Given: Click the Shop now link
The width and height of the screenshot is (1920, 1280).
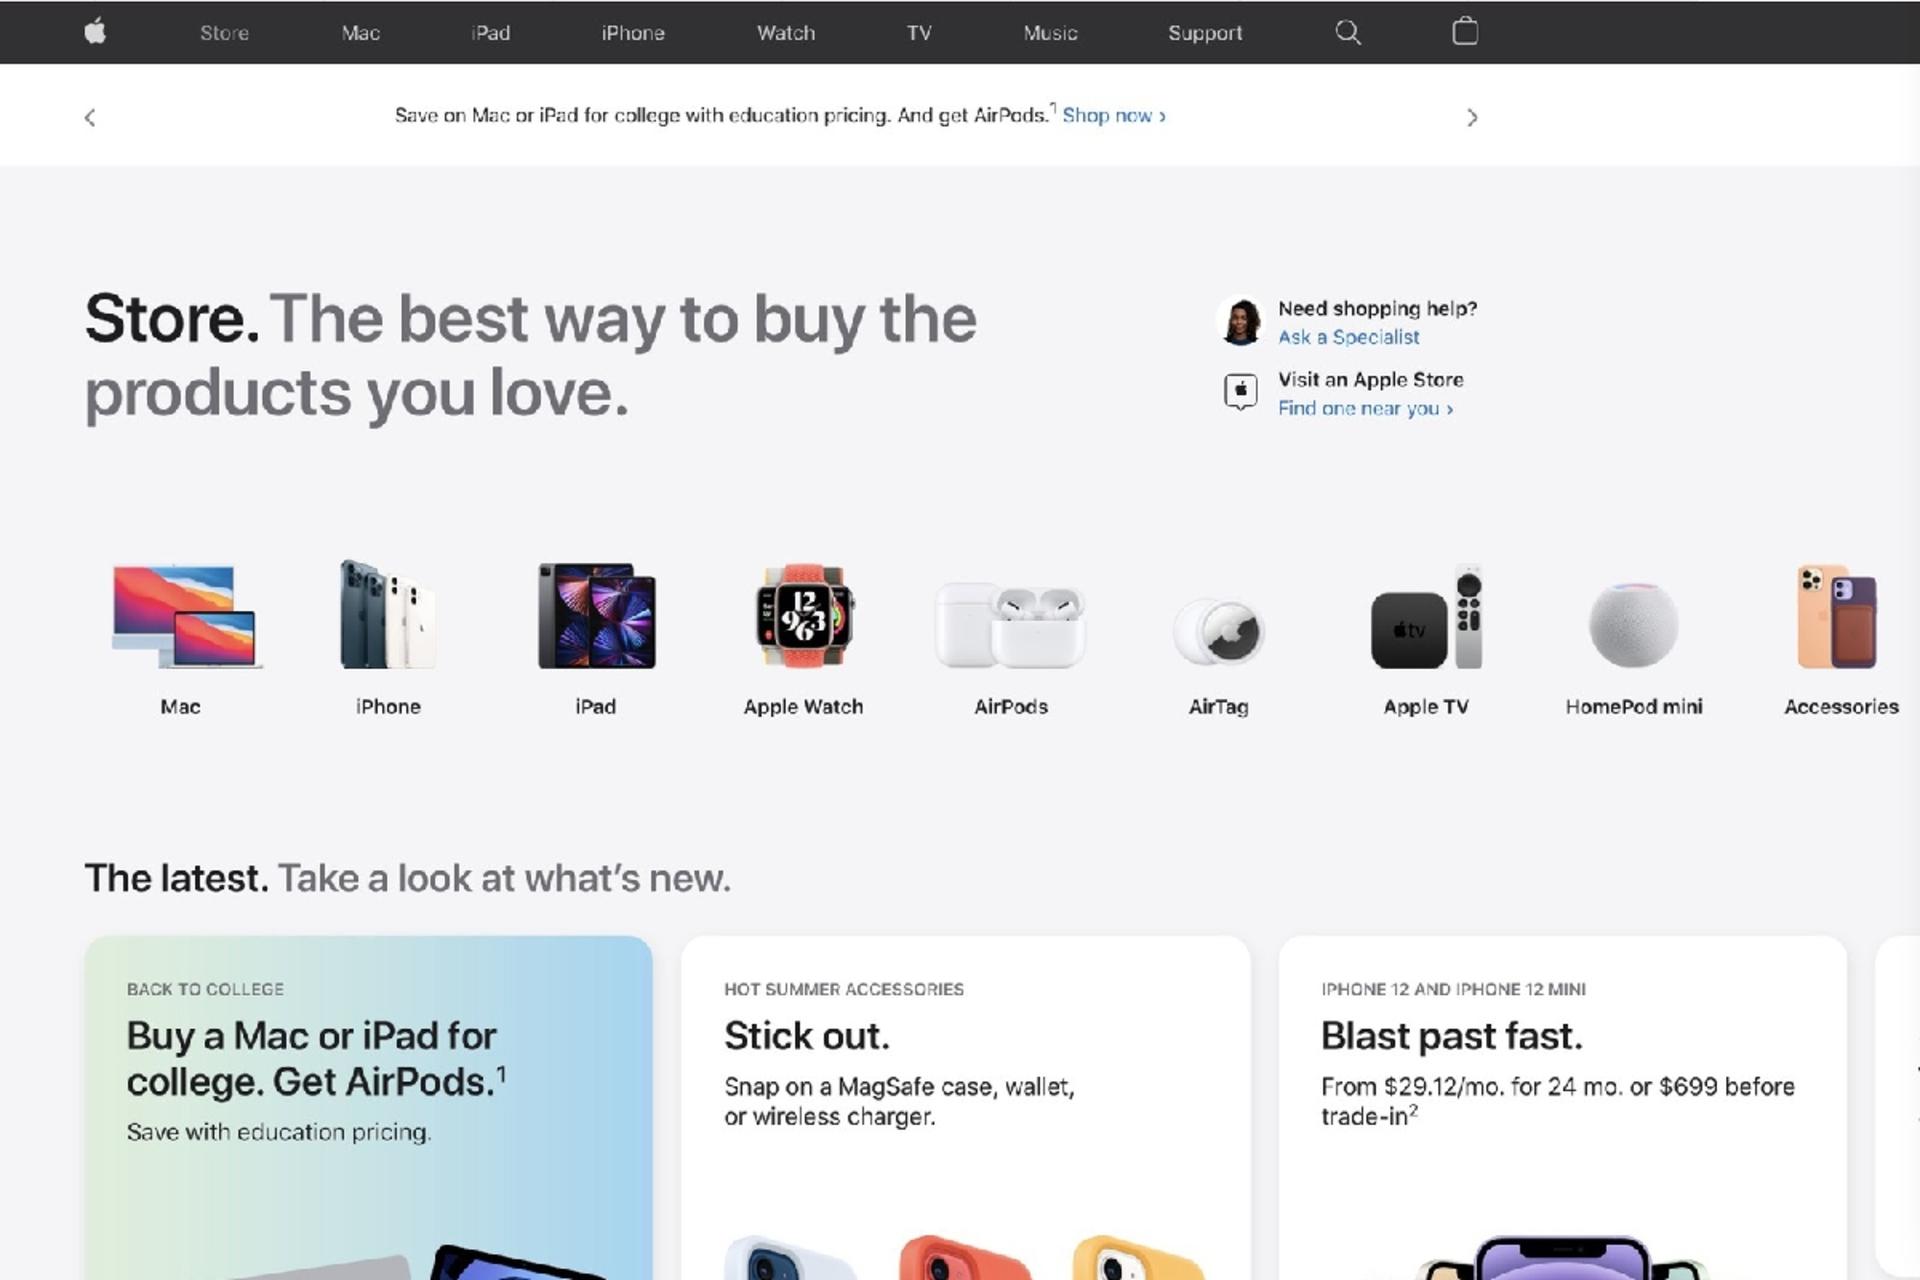Looking at the screenshot, I should [1114, 116].
